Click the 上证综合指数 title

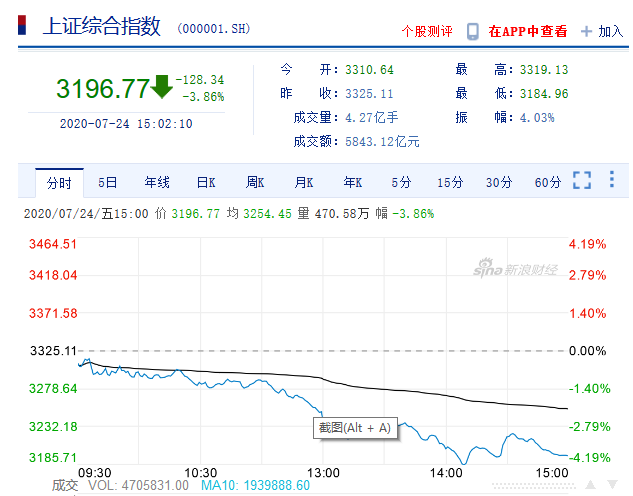[101, 27]
